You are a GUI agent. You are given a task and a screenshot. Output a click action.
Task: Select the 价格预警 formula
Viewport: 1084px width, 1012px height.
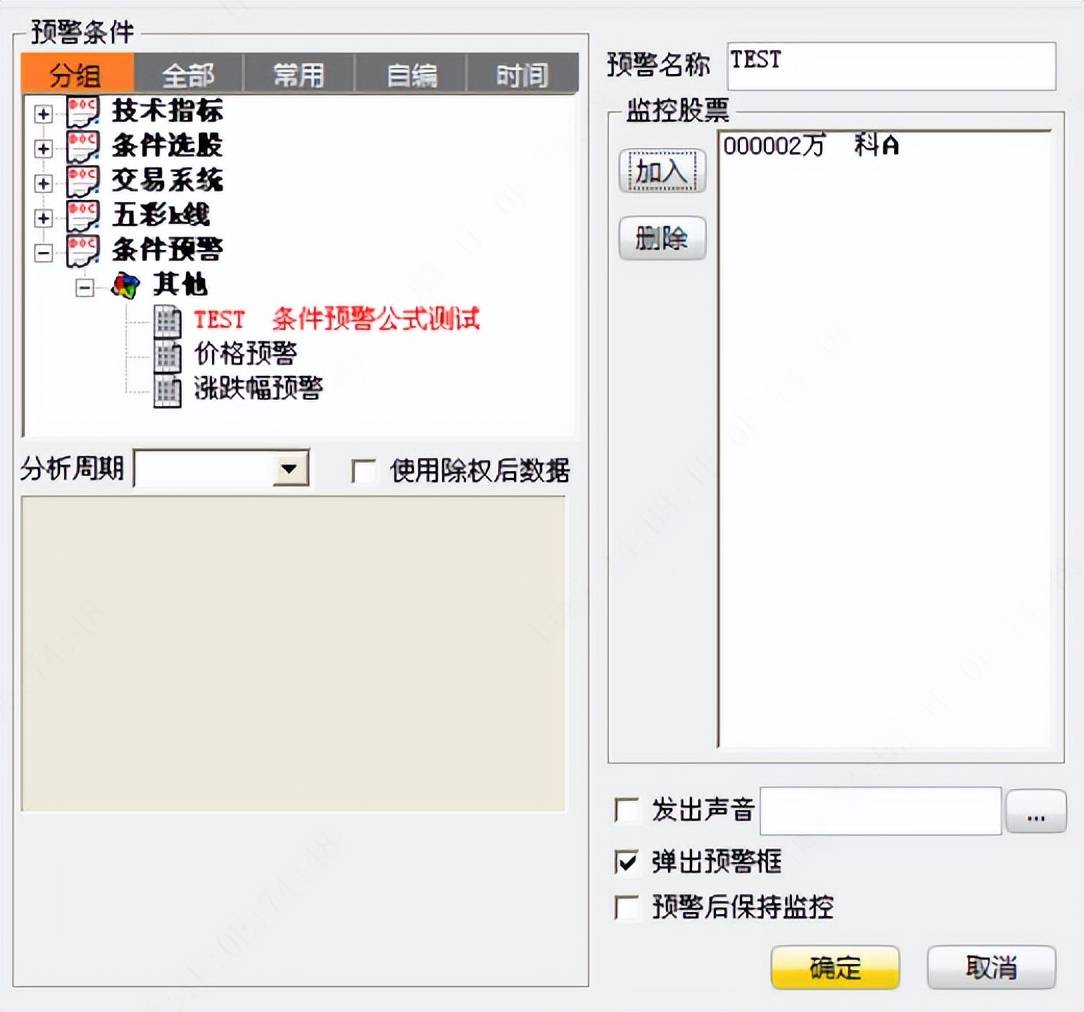pyautogui.click(x=246, y=354)
